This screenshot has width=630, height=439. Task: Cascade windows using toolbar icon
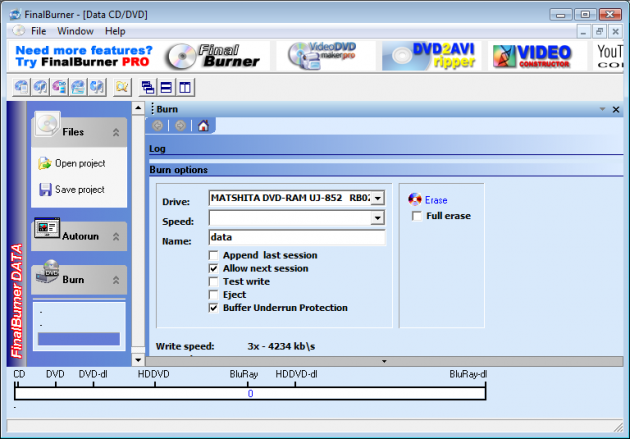click(147, 87)
